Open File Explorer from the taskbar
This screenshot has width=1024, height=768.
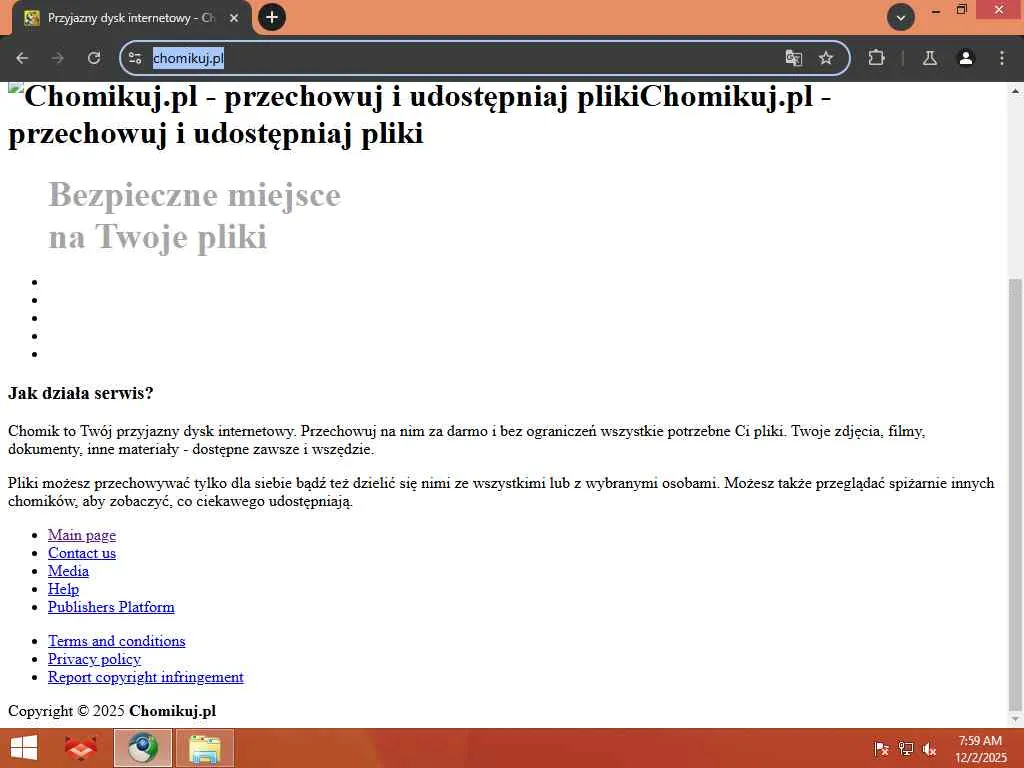coord(204,748)
